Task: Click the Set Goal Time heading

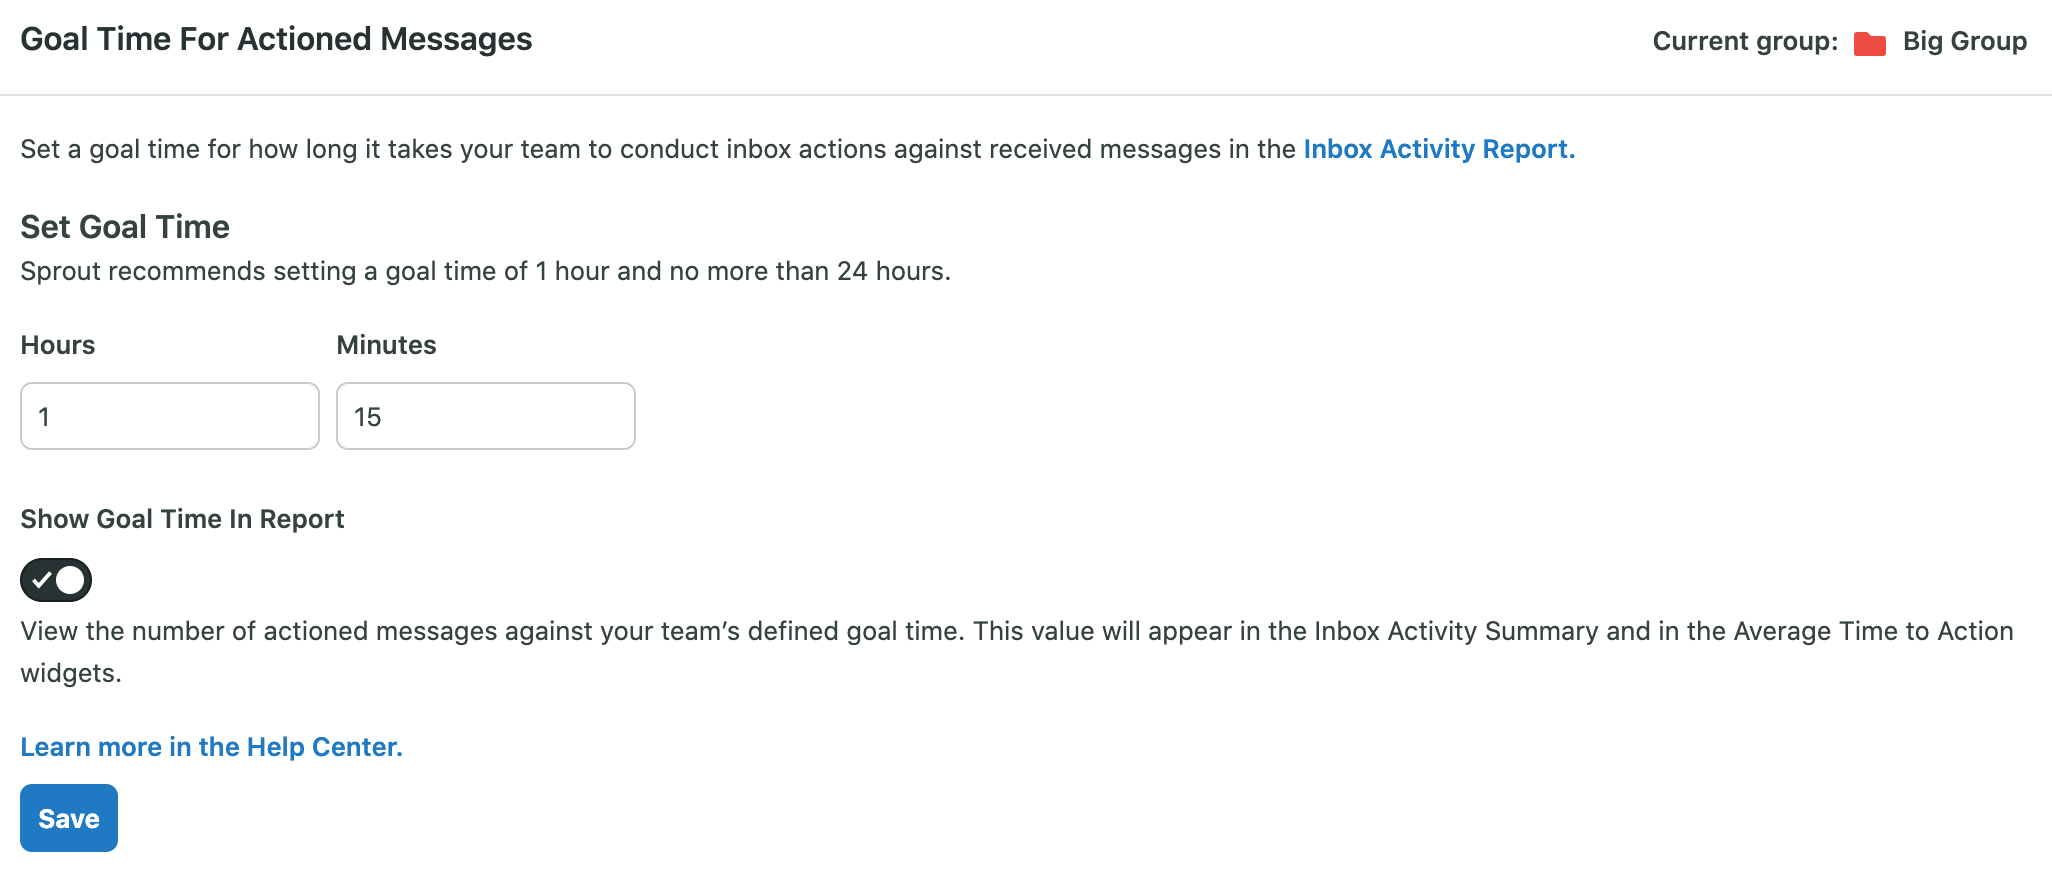Action: click(x=124, y=226)
